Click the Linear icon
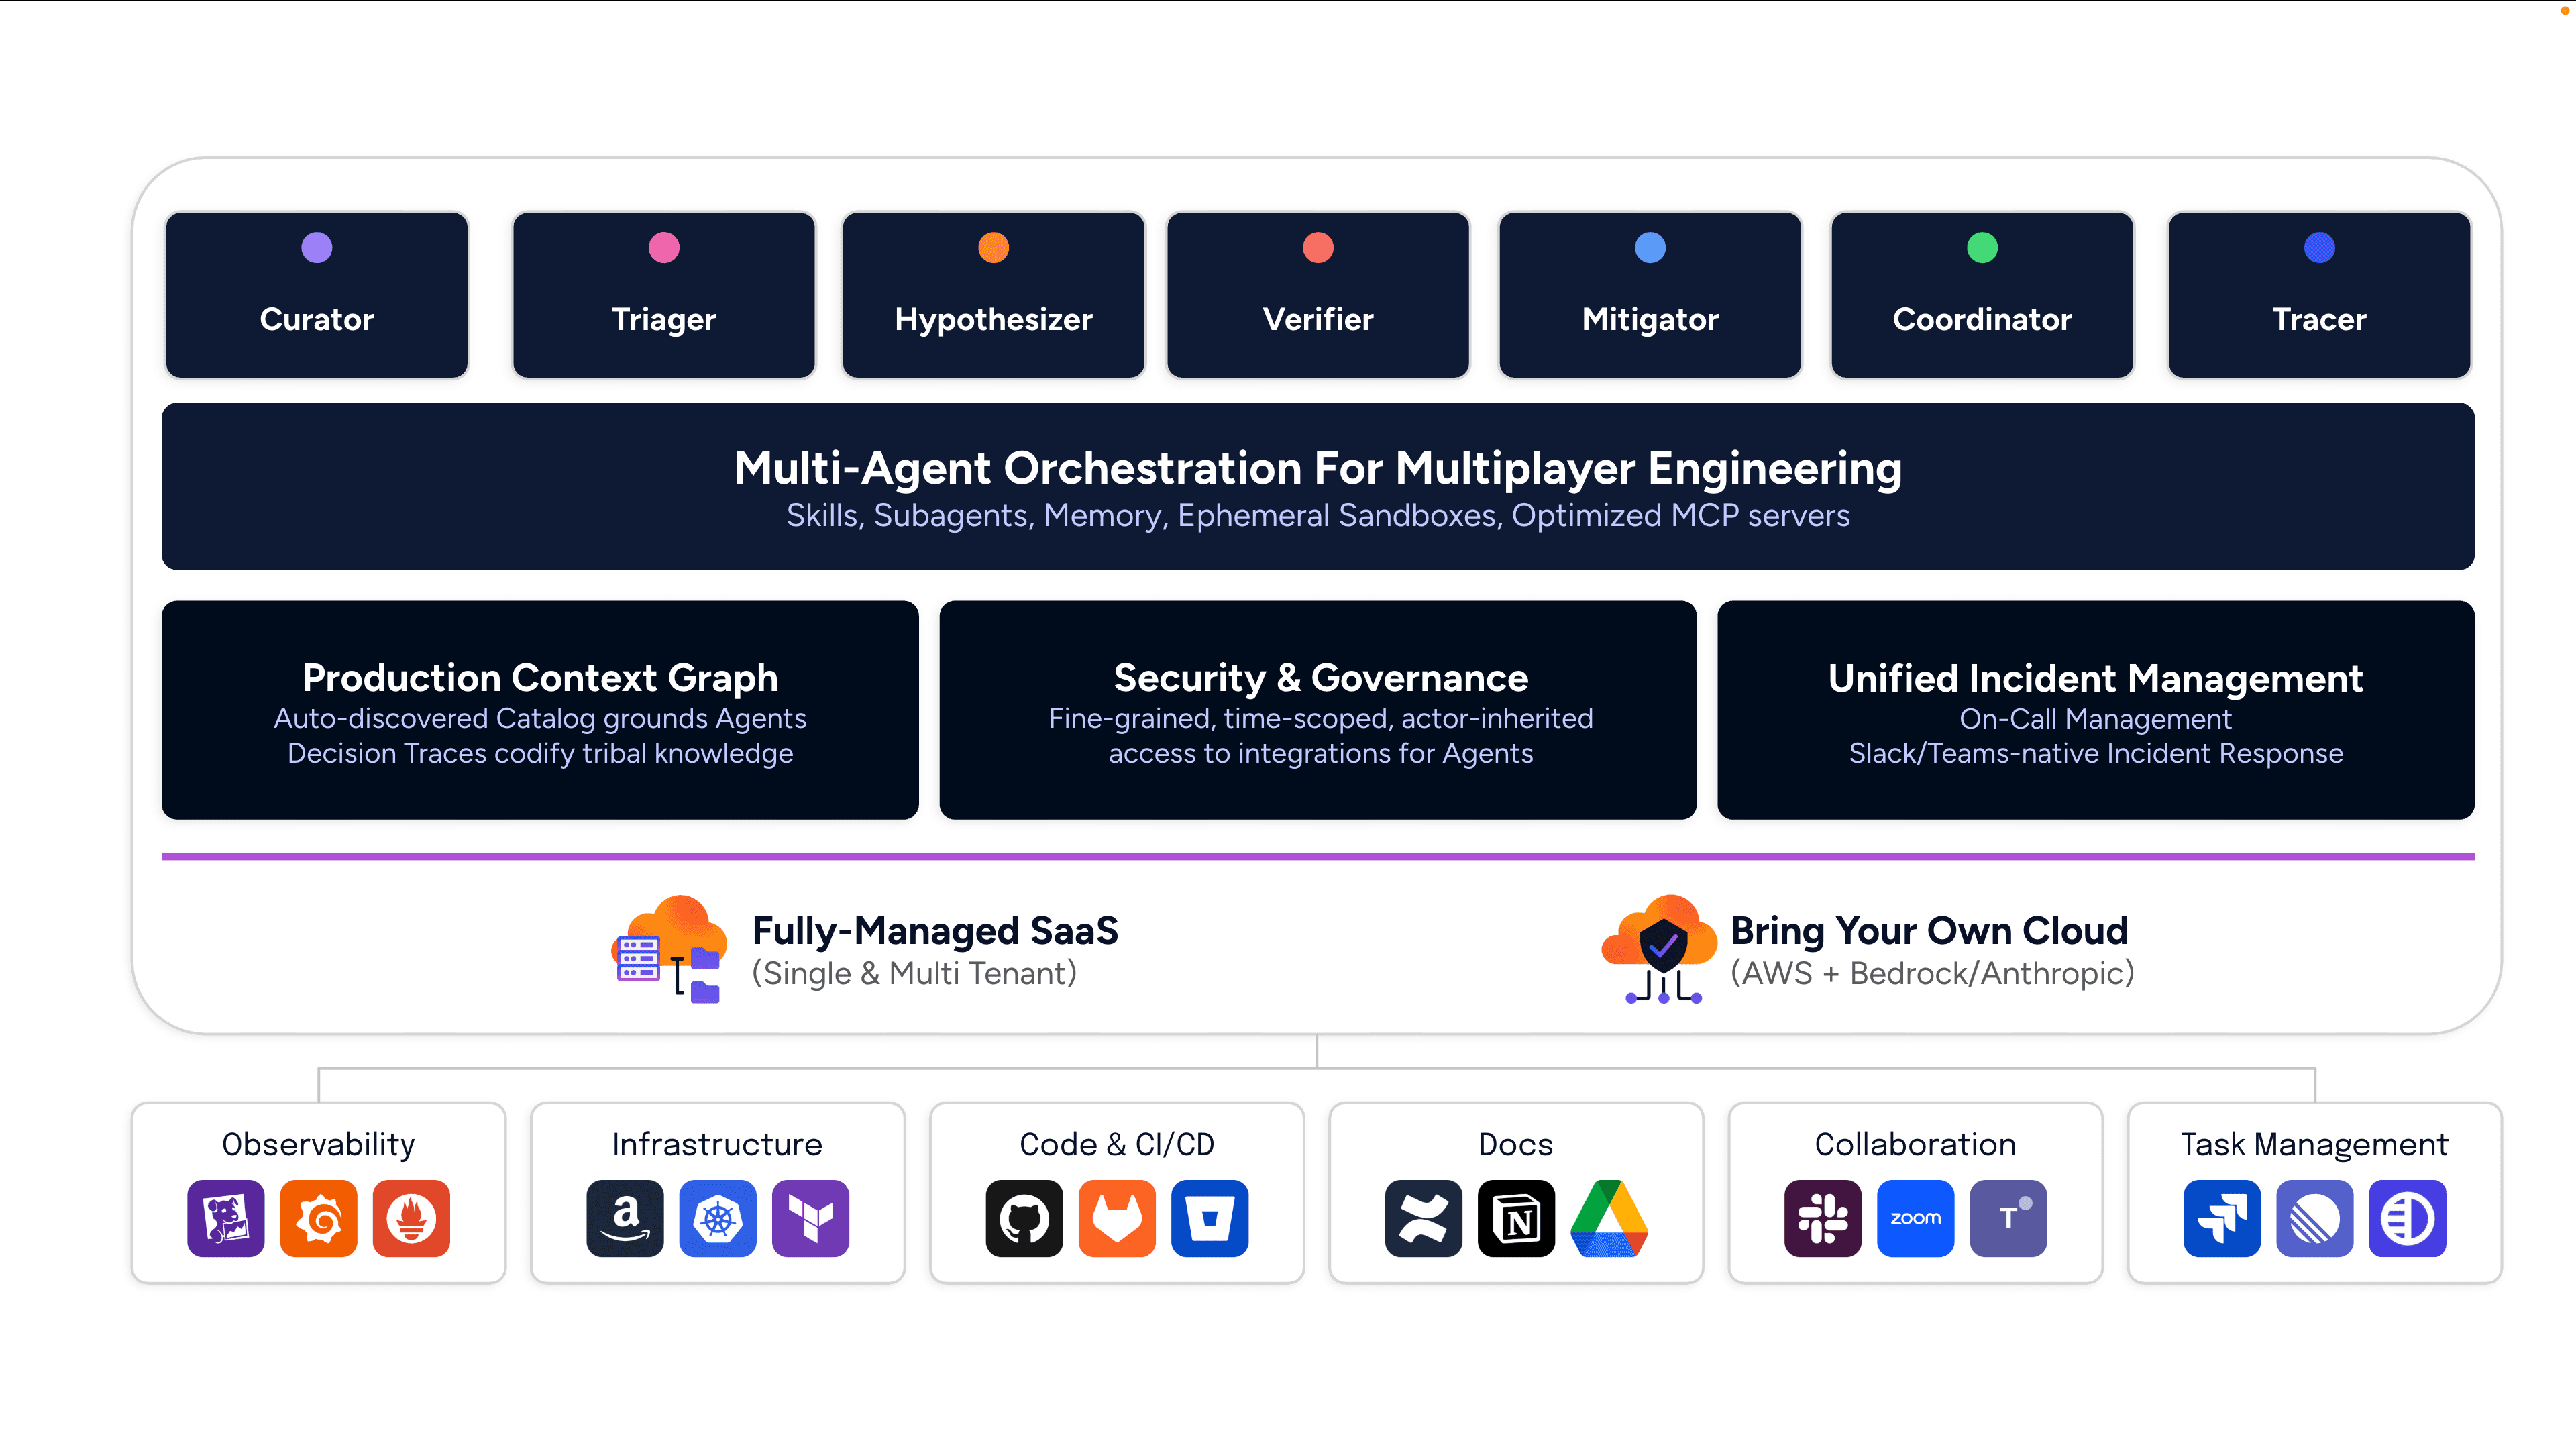 pos(2314,1218)
